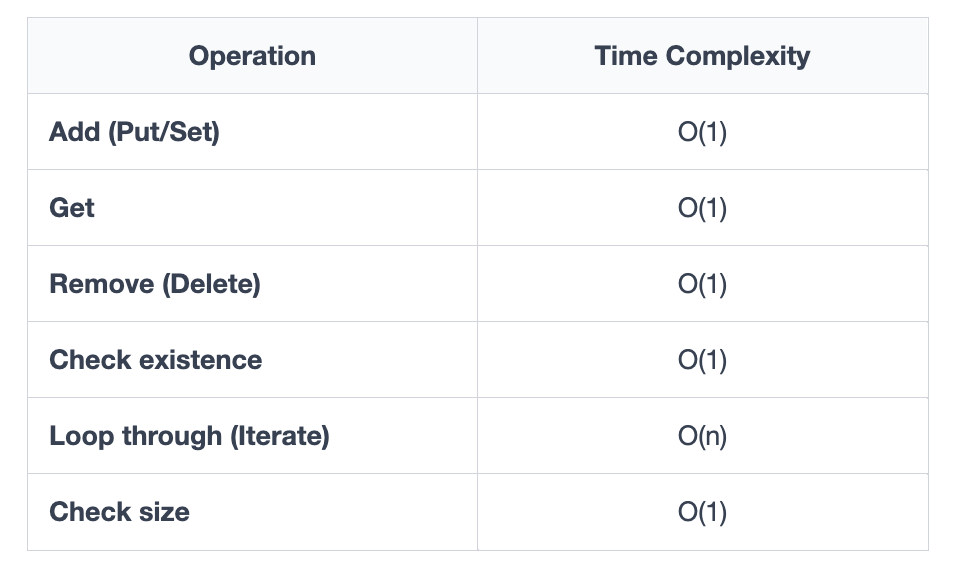Select the Remove (Delete) operation cell

pos(252,284)
